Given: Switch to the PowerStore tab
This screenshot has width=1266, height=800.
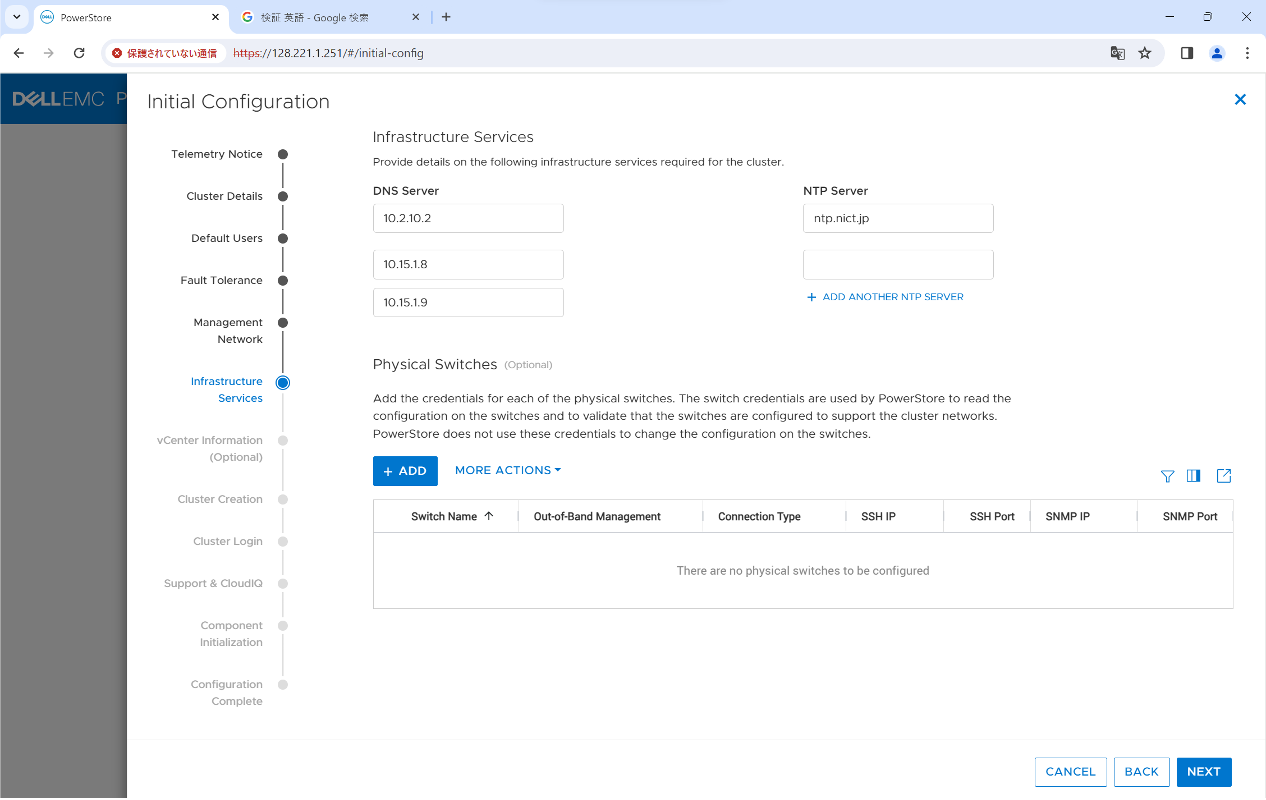Looking at the screenshot, I should click(x=130, y=17).
